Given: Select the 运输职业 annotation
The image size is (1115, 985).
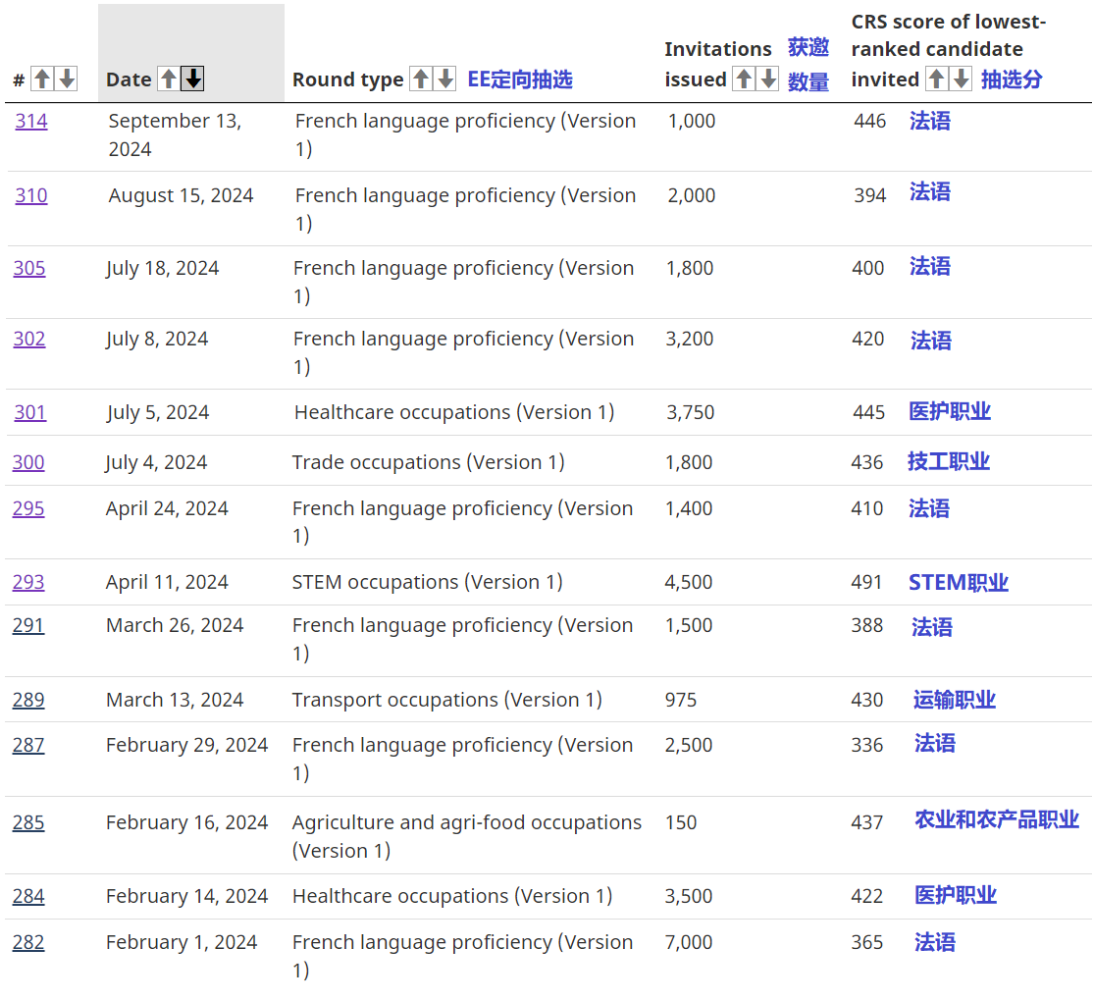Looking at the screenshot, I should (x=954, y=700).
